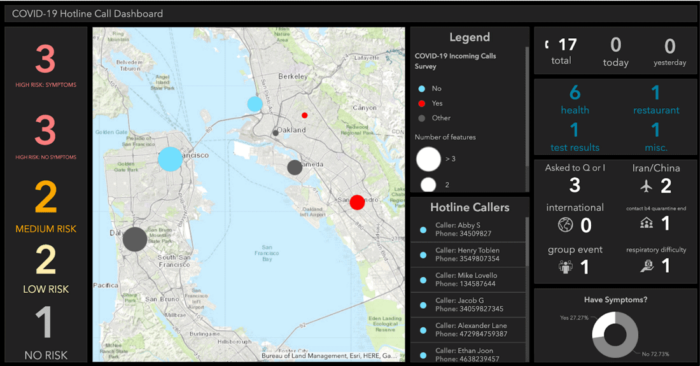
Task: Click the Low Risk indicator value 2
Action: 46,259
